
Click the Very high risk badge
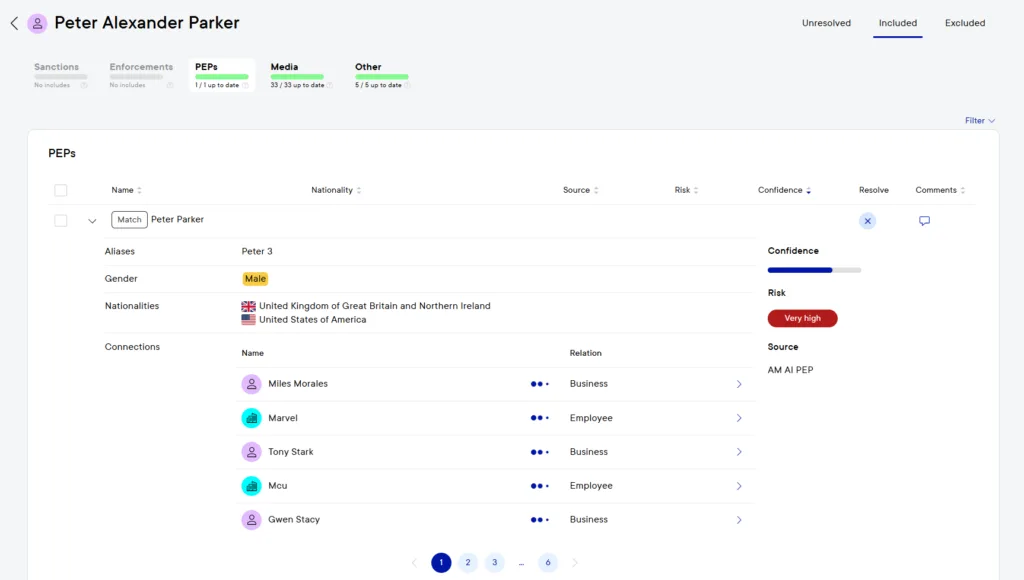pos(802,318)
